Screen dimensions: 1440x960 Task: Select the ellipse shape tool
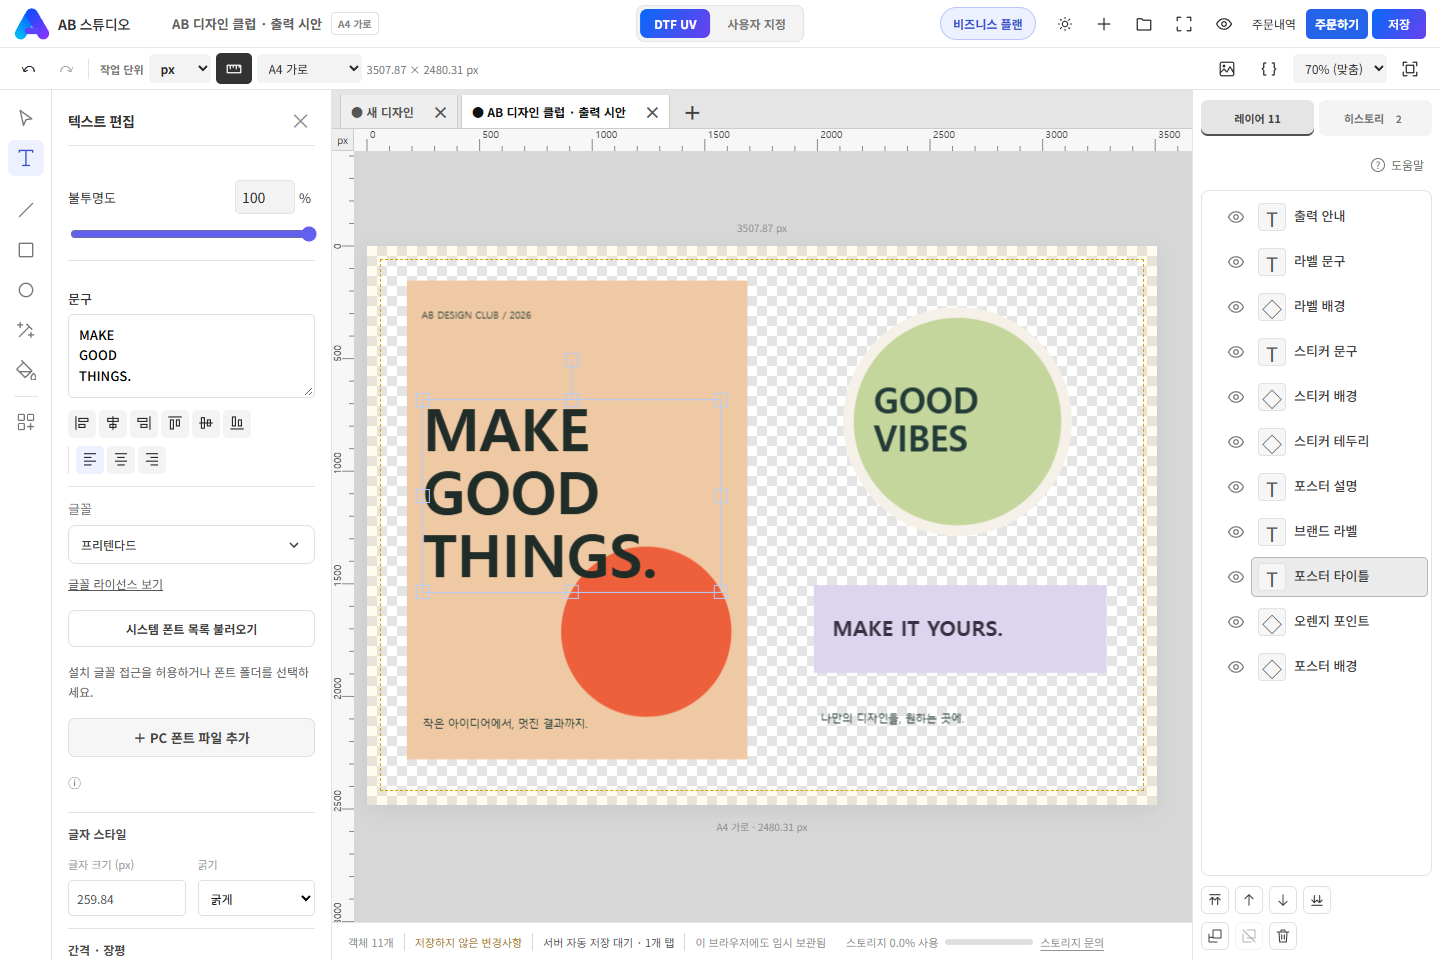pos(26,290)
